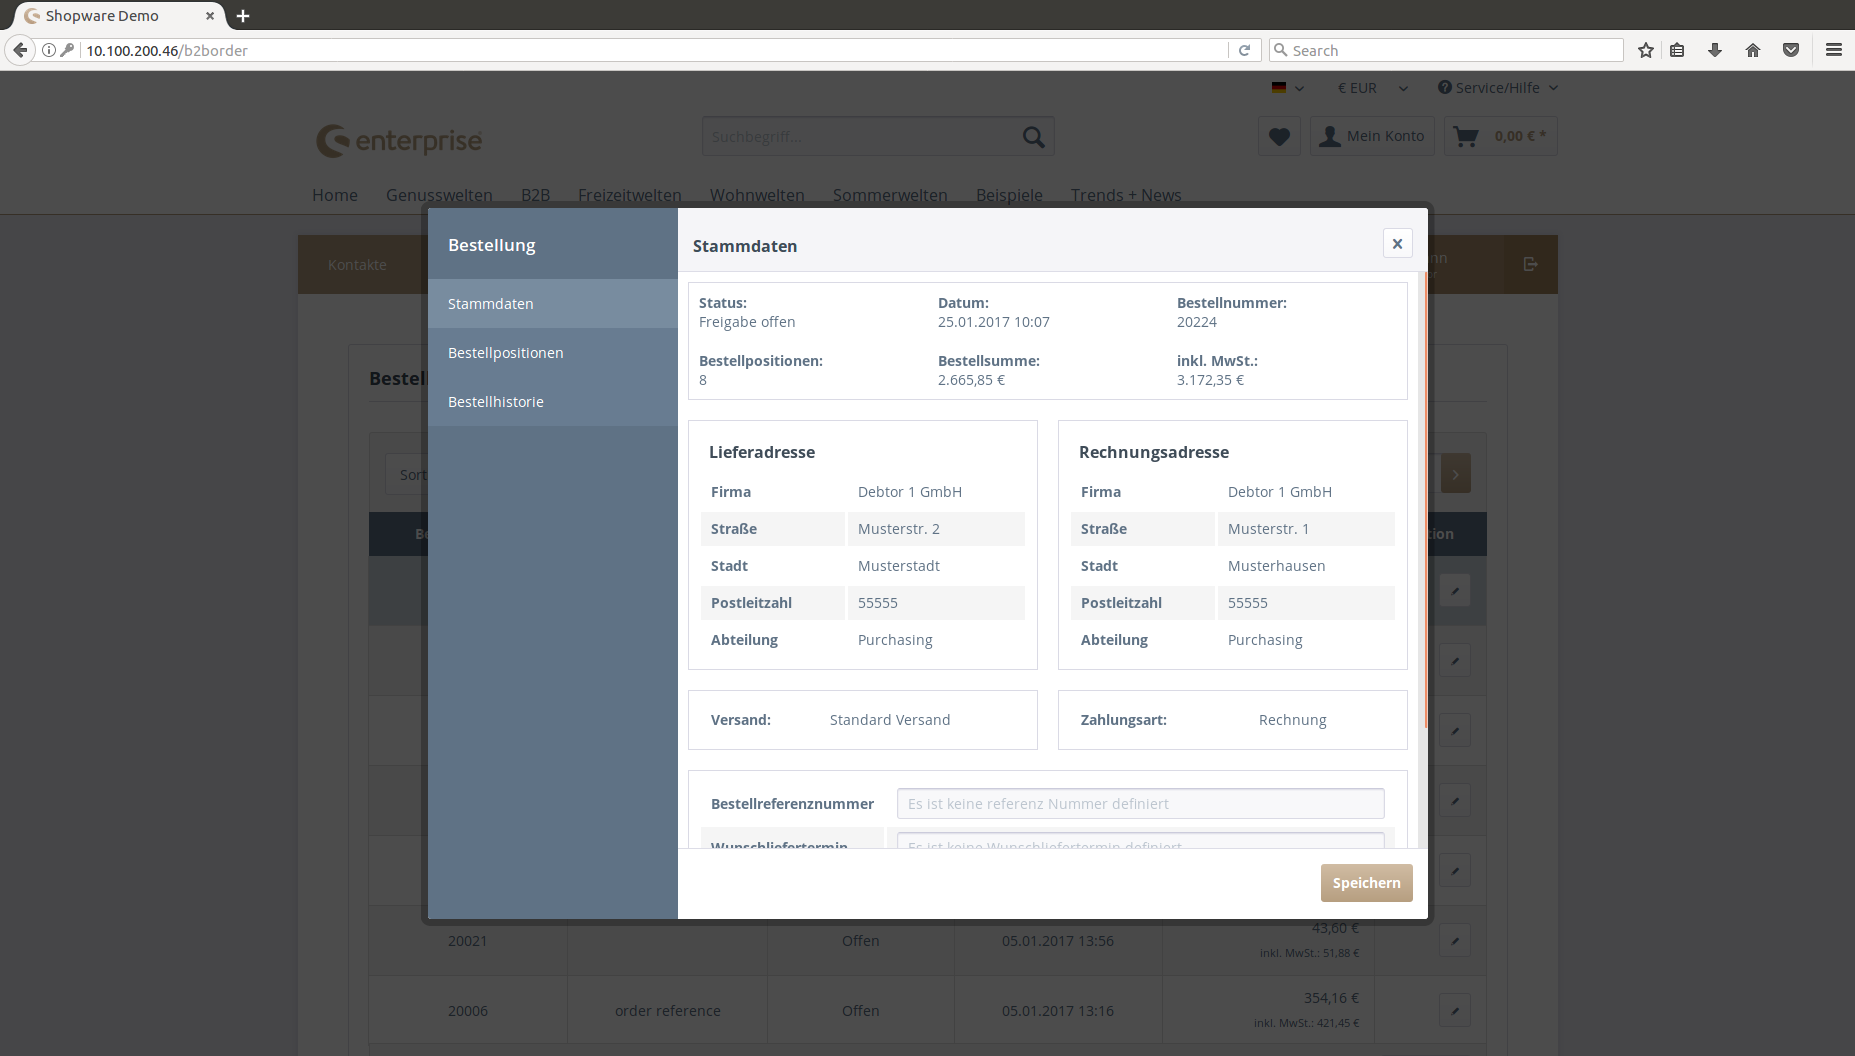
Task: Open the shopping cart
Action: tap(1500, 137)
